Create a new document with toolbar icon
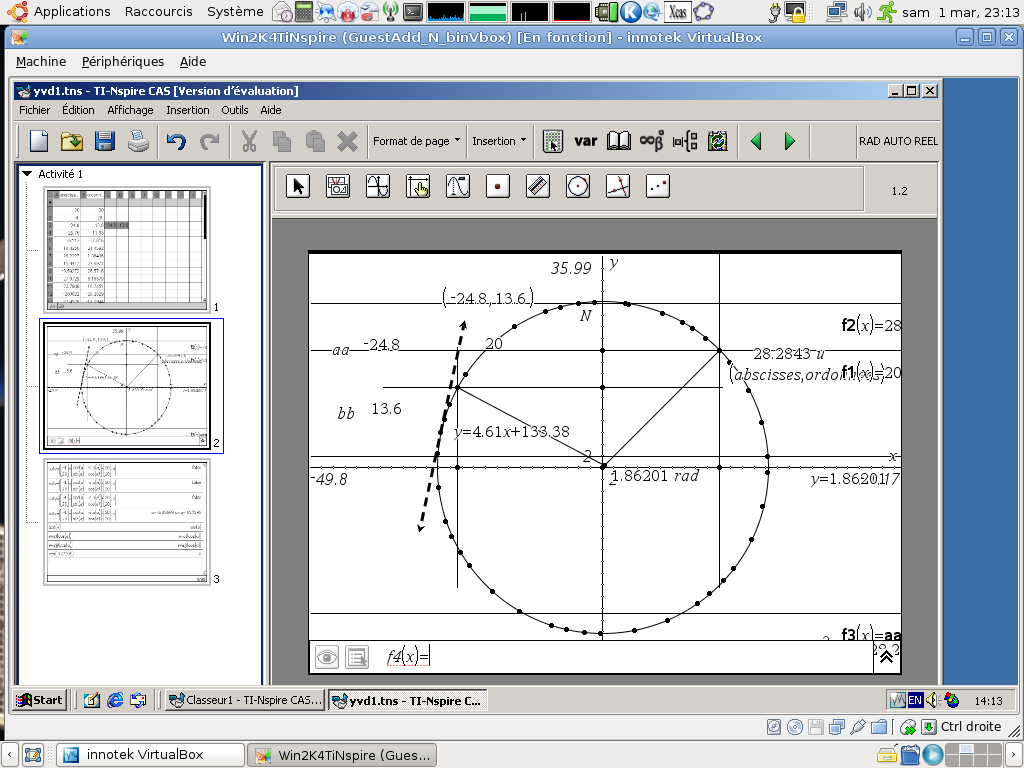1024x768 pixels. [x=39, y=141]
